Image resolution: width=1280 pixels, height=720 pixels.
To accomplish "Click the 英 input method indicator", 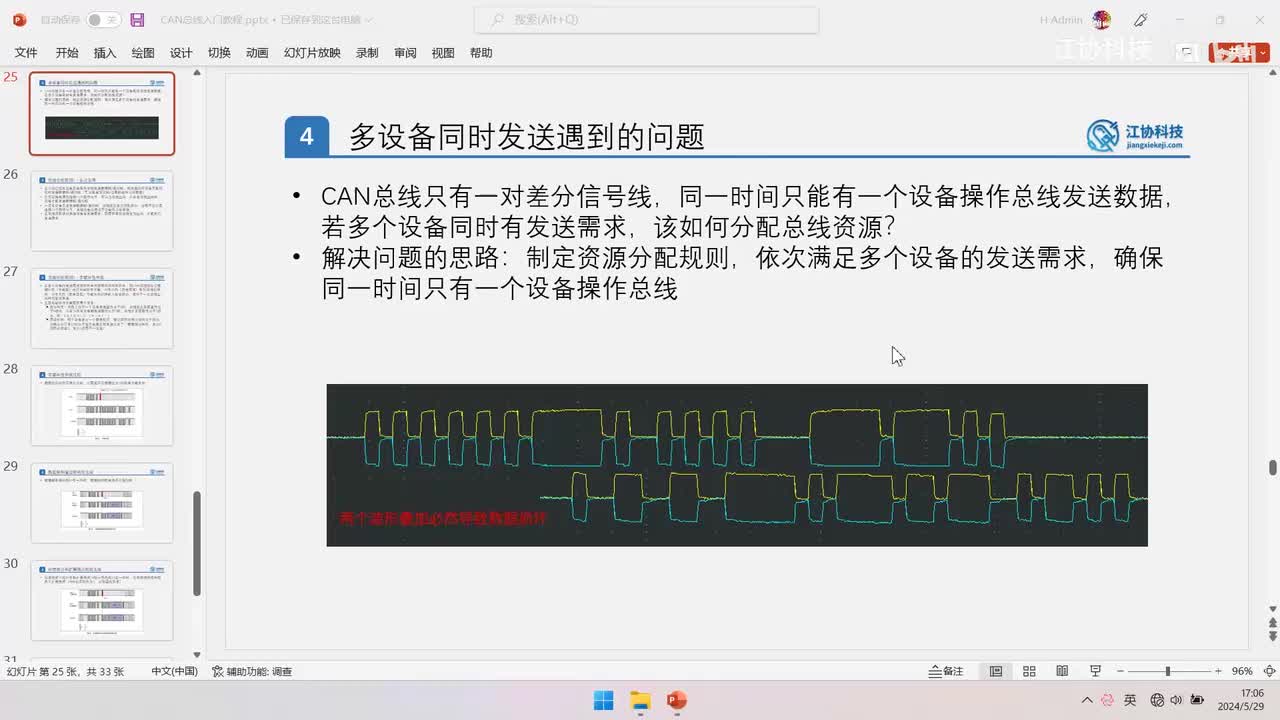I will click(1130, 700).
